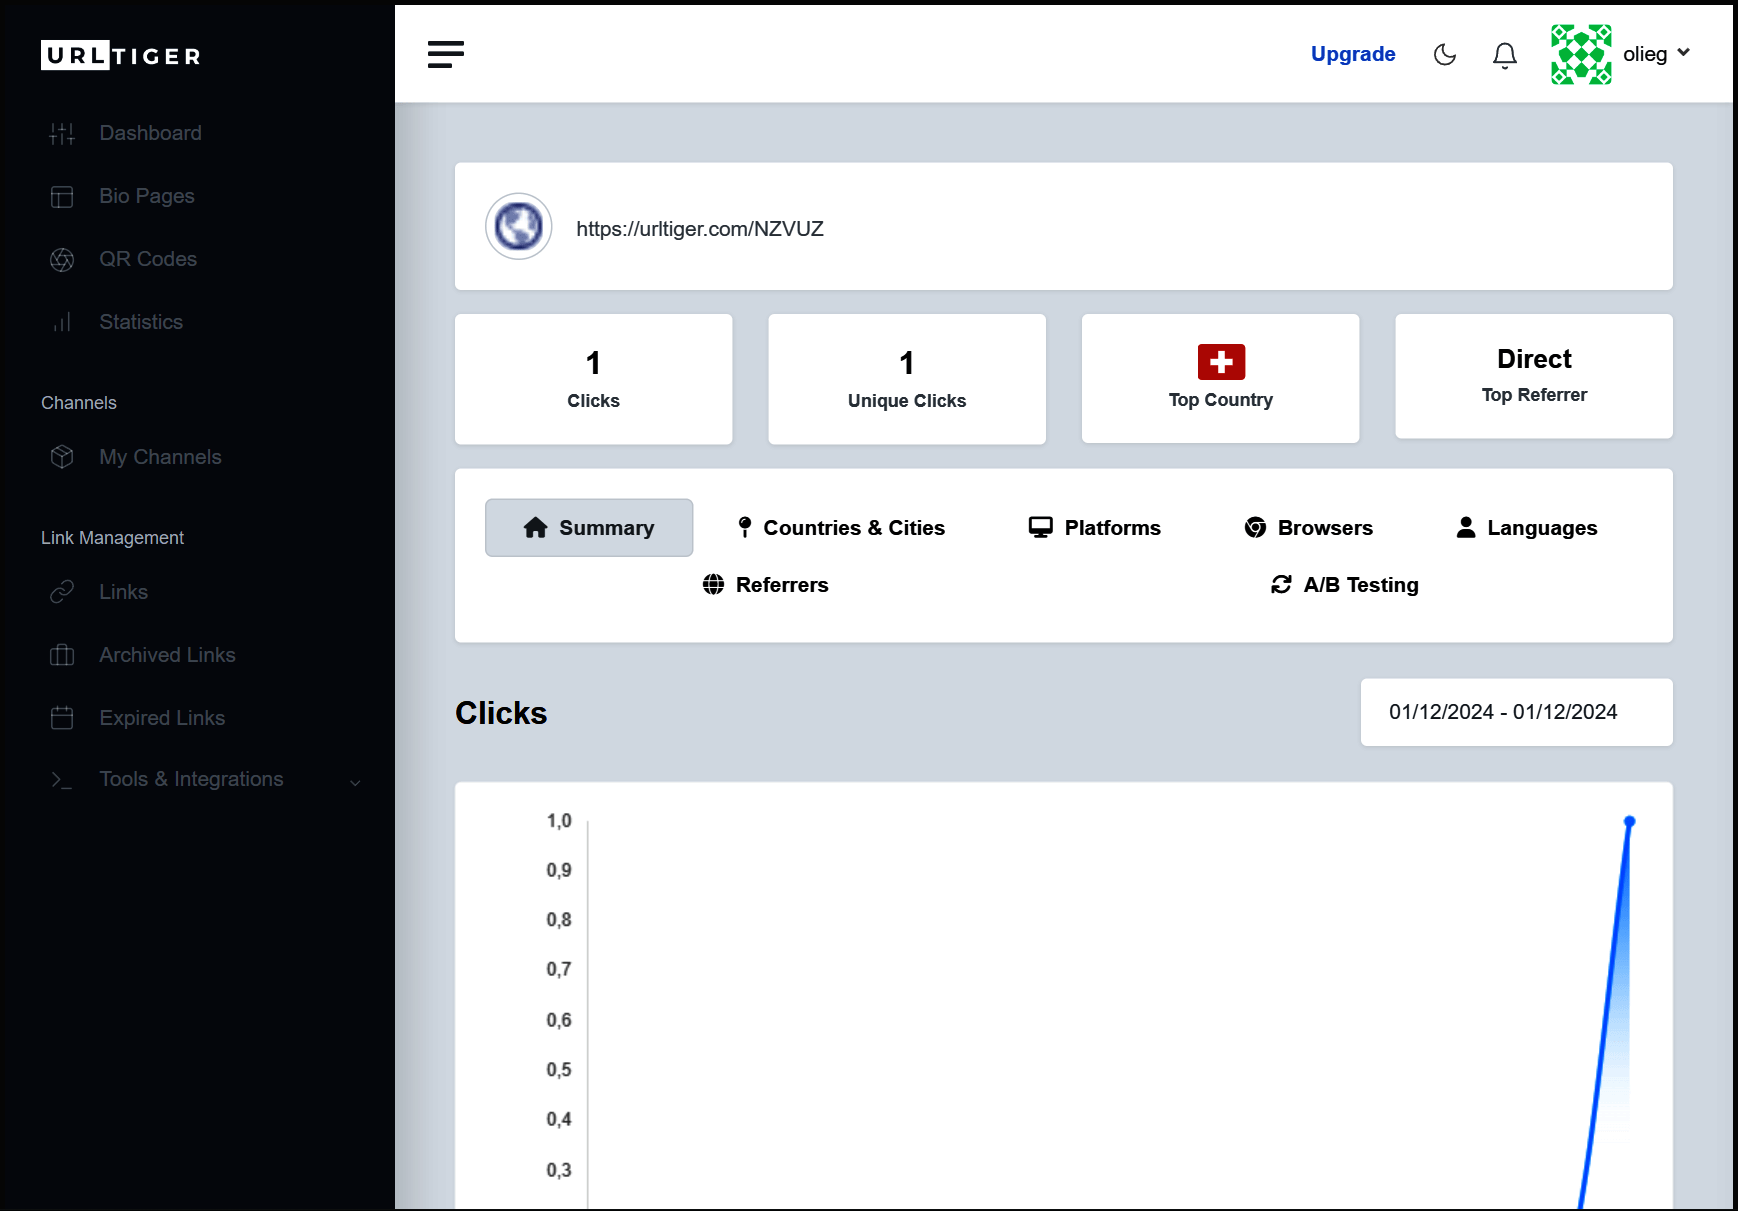Toggle dark mode moon icon
This screenshot has height=1211, width=1738.
click(1445, 54)
